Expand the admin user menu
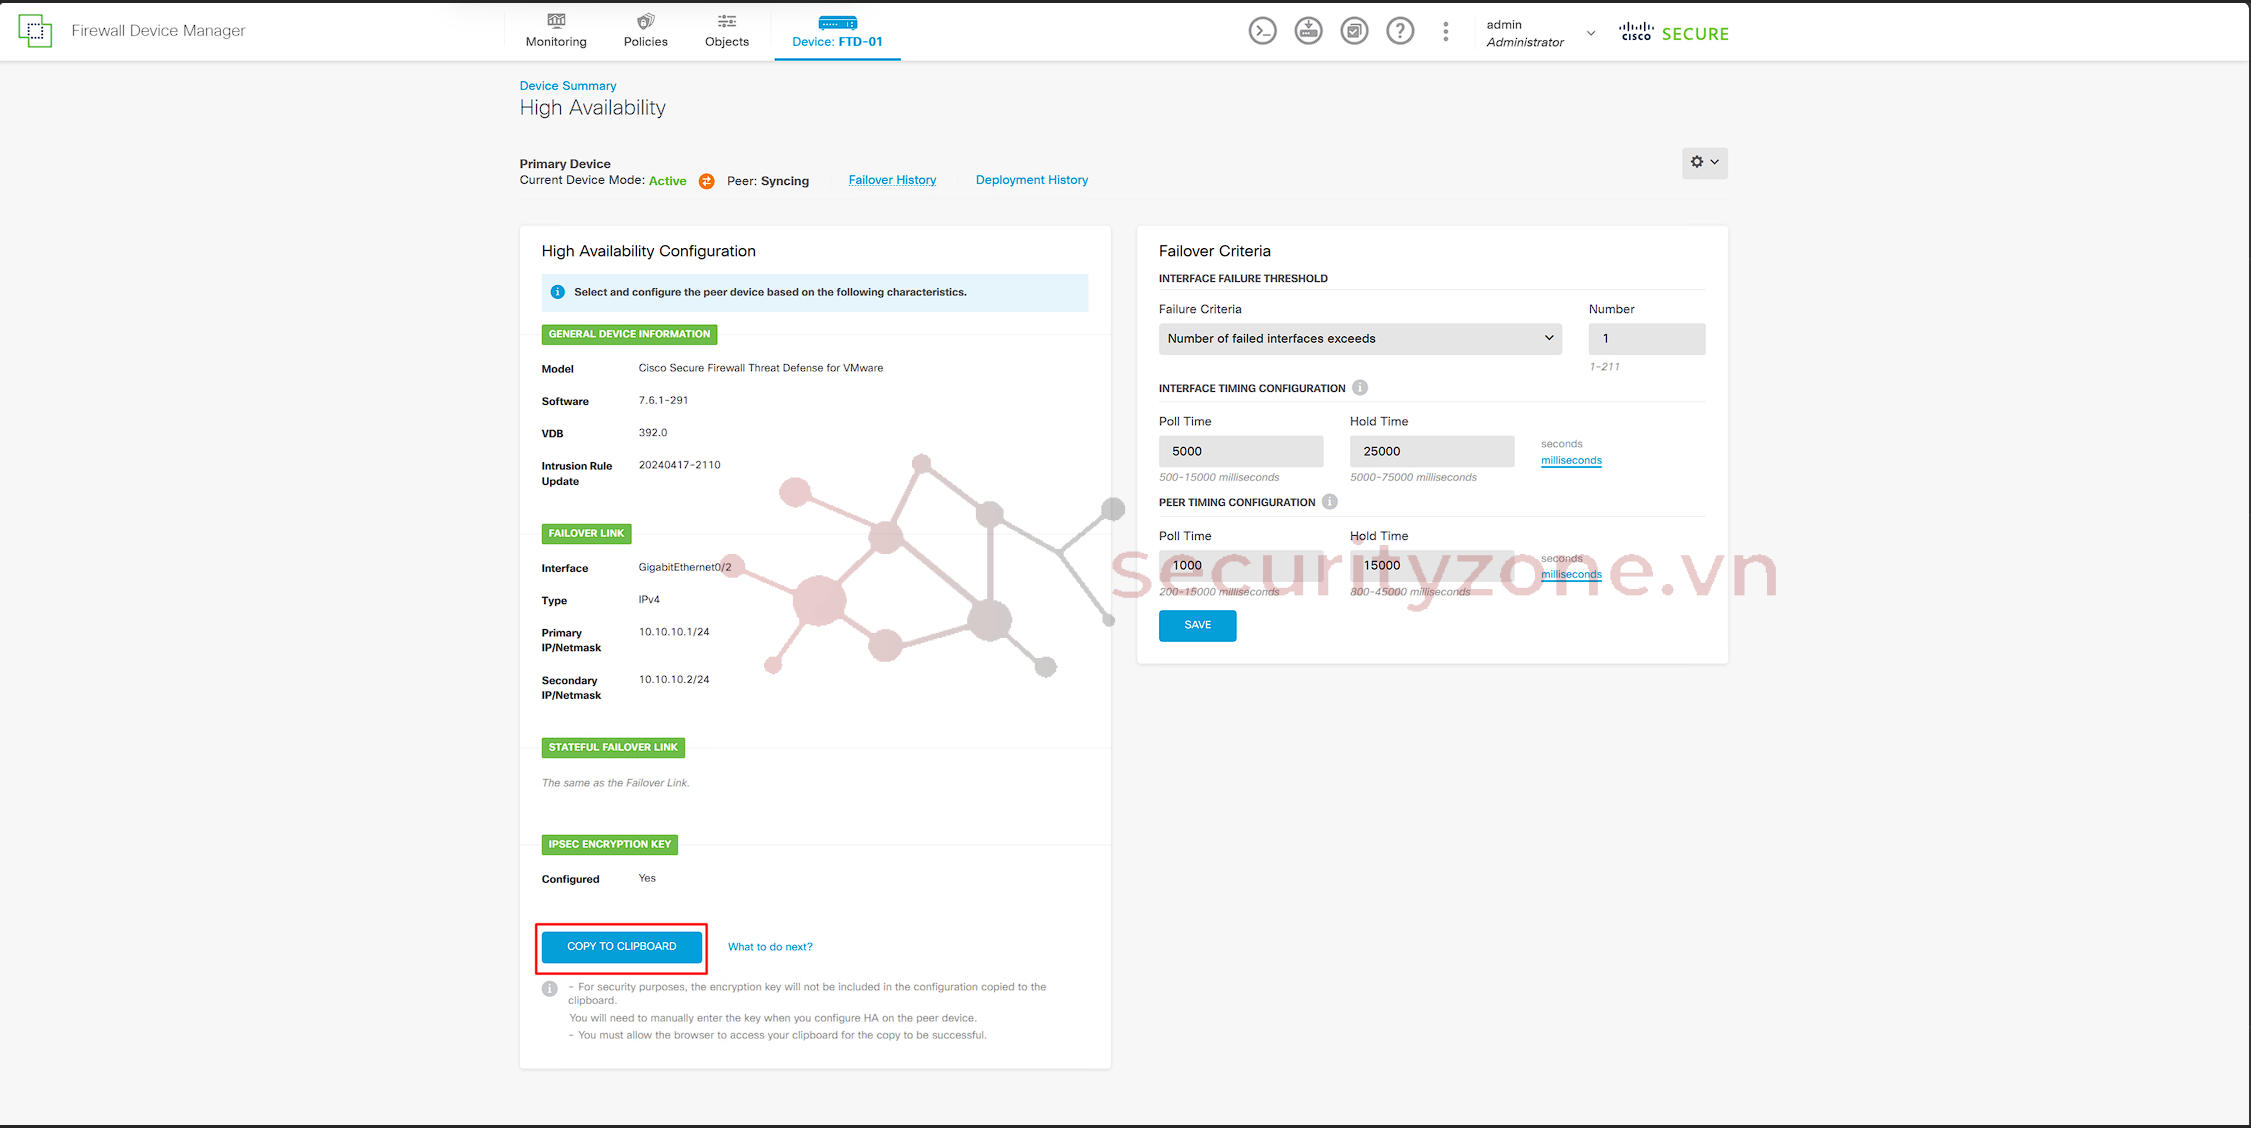Viewport: 2251px width, 1128px height. [x=1590, y=33]
